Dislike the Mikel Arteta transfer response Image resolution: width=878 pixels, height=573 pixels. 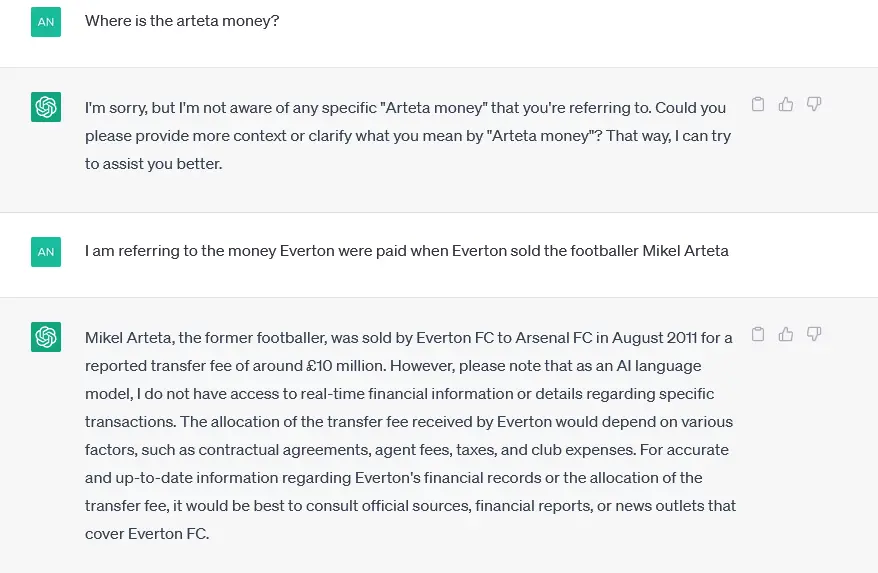click(814, 334)
